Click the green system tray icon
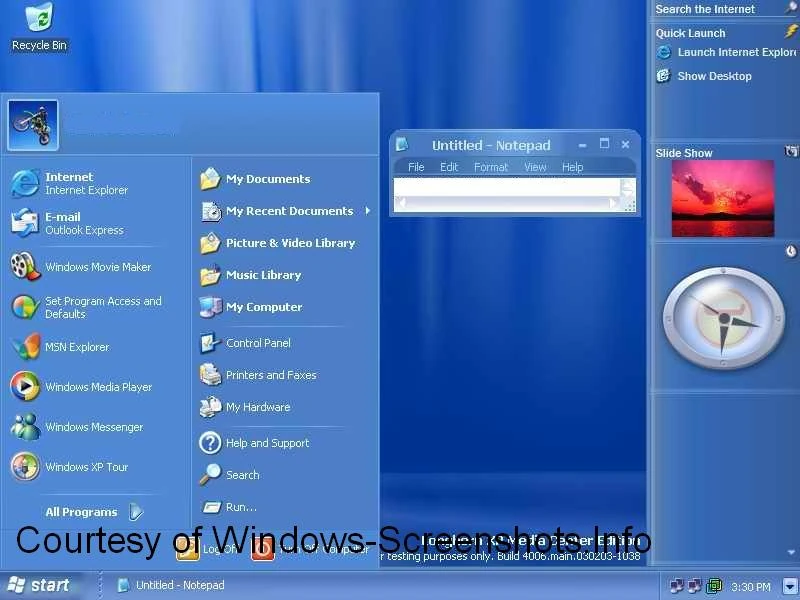Viewport: 800px width, 600px height. pyautogui.click(x=714, y=586)
